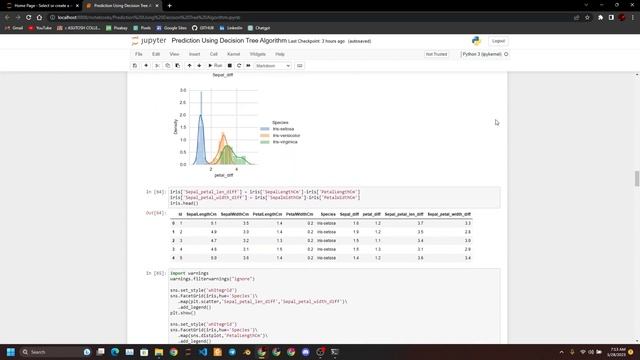Open the Cell menu

tap(213, 54)
